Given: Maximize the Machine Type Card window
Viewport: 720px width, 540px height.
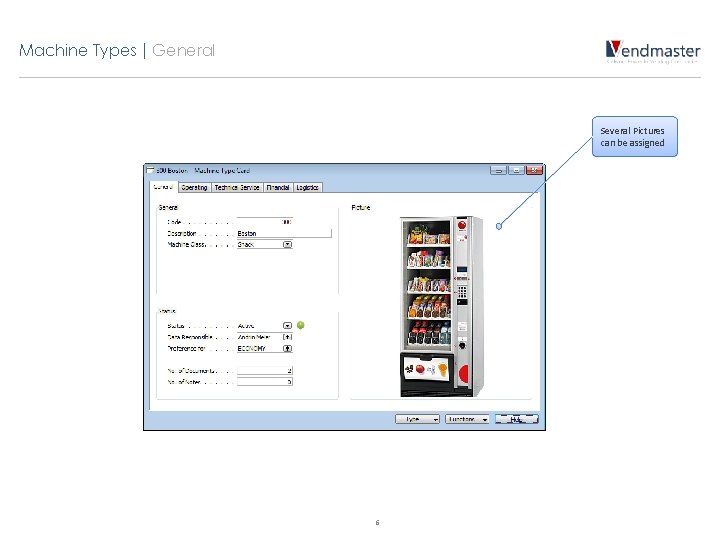Looking at the screenshot, I should coord(516,170).
